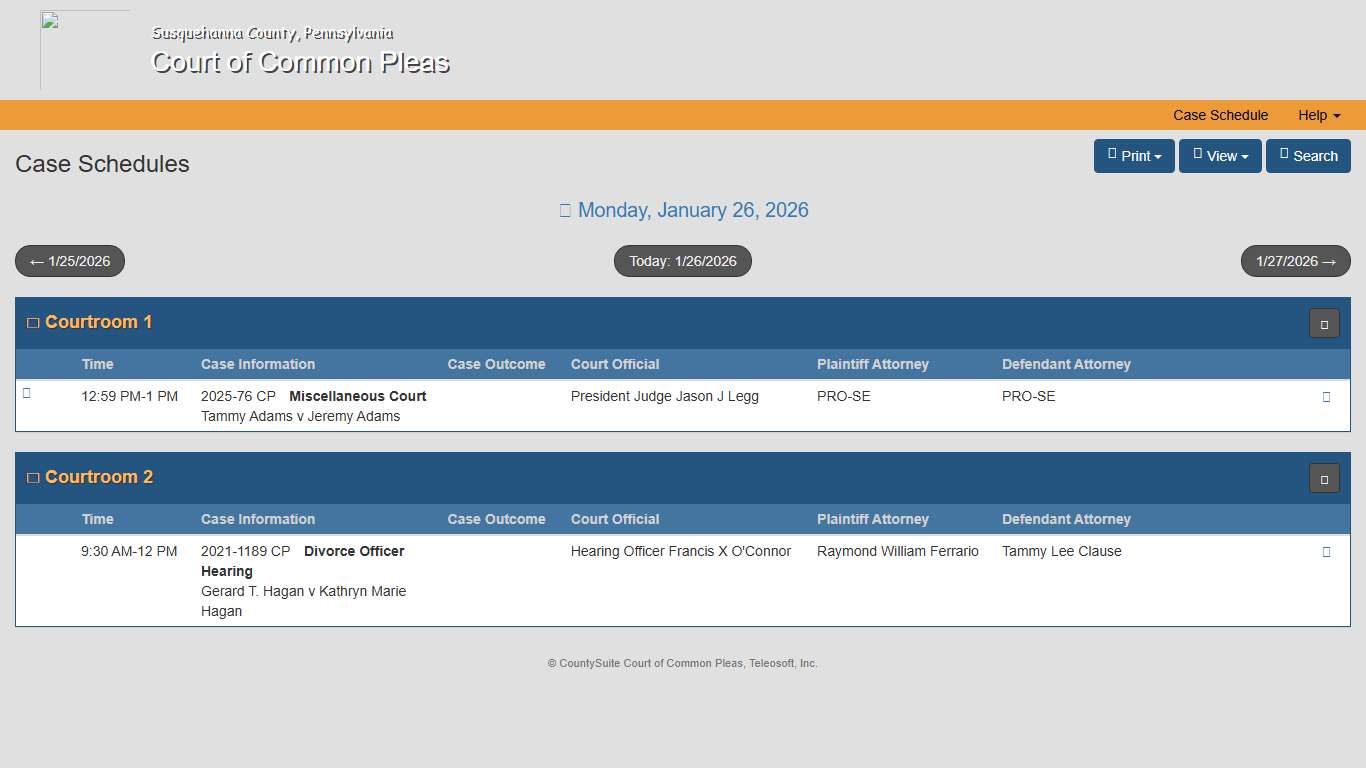Open the Print dropdown menu

(x=1134, y=155)
